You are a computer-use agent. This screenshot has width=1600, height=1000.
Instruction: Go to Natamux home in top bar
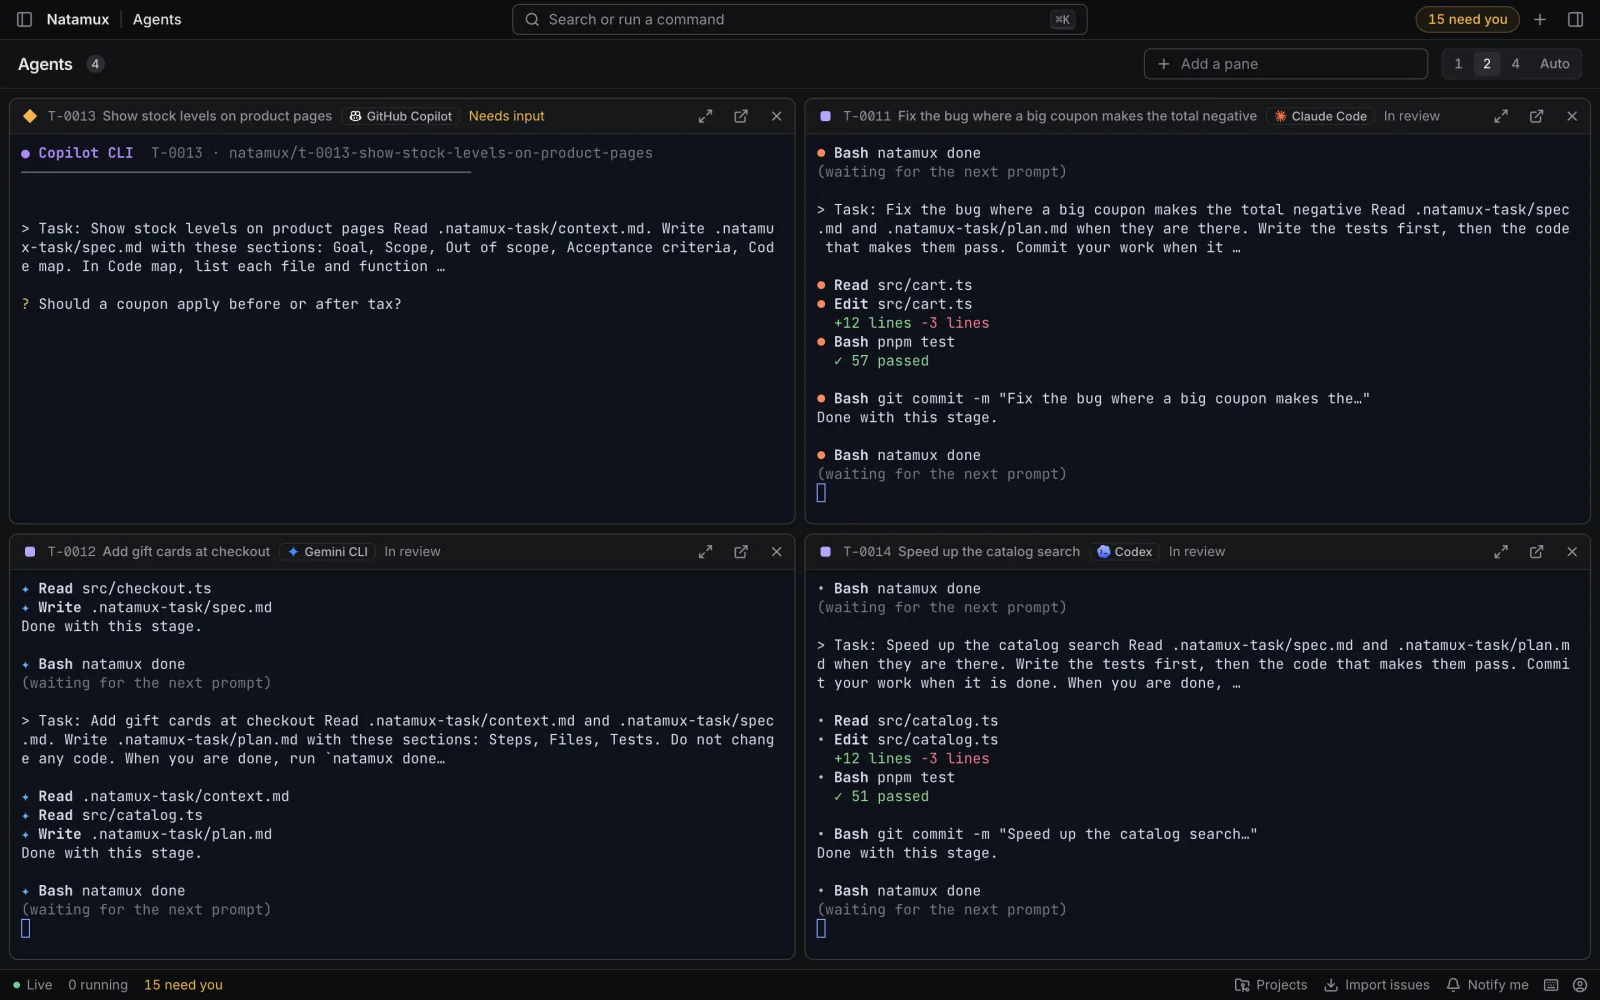click(78, 19)
